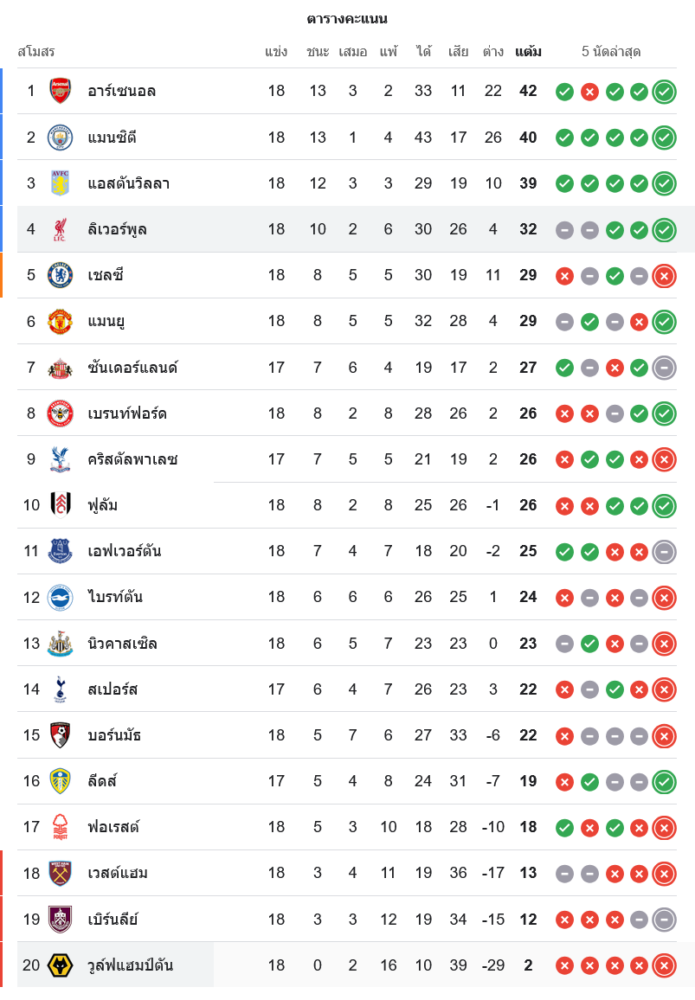Click the ตารางคะแนน table title
The image size is (695, 1000).
[347, 19]
